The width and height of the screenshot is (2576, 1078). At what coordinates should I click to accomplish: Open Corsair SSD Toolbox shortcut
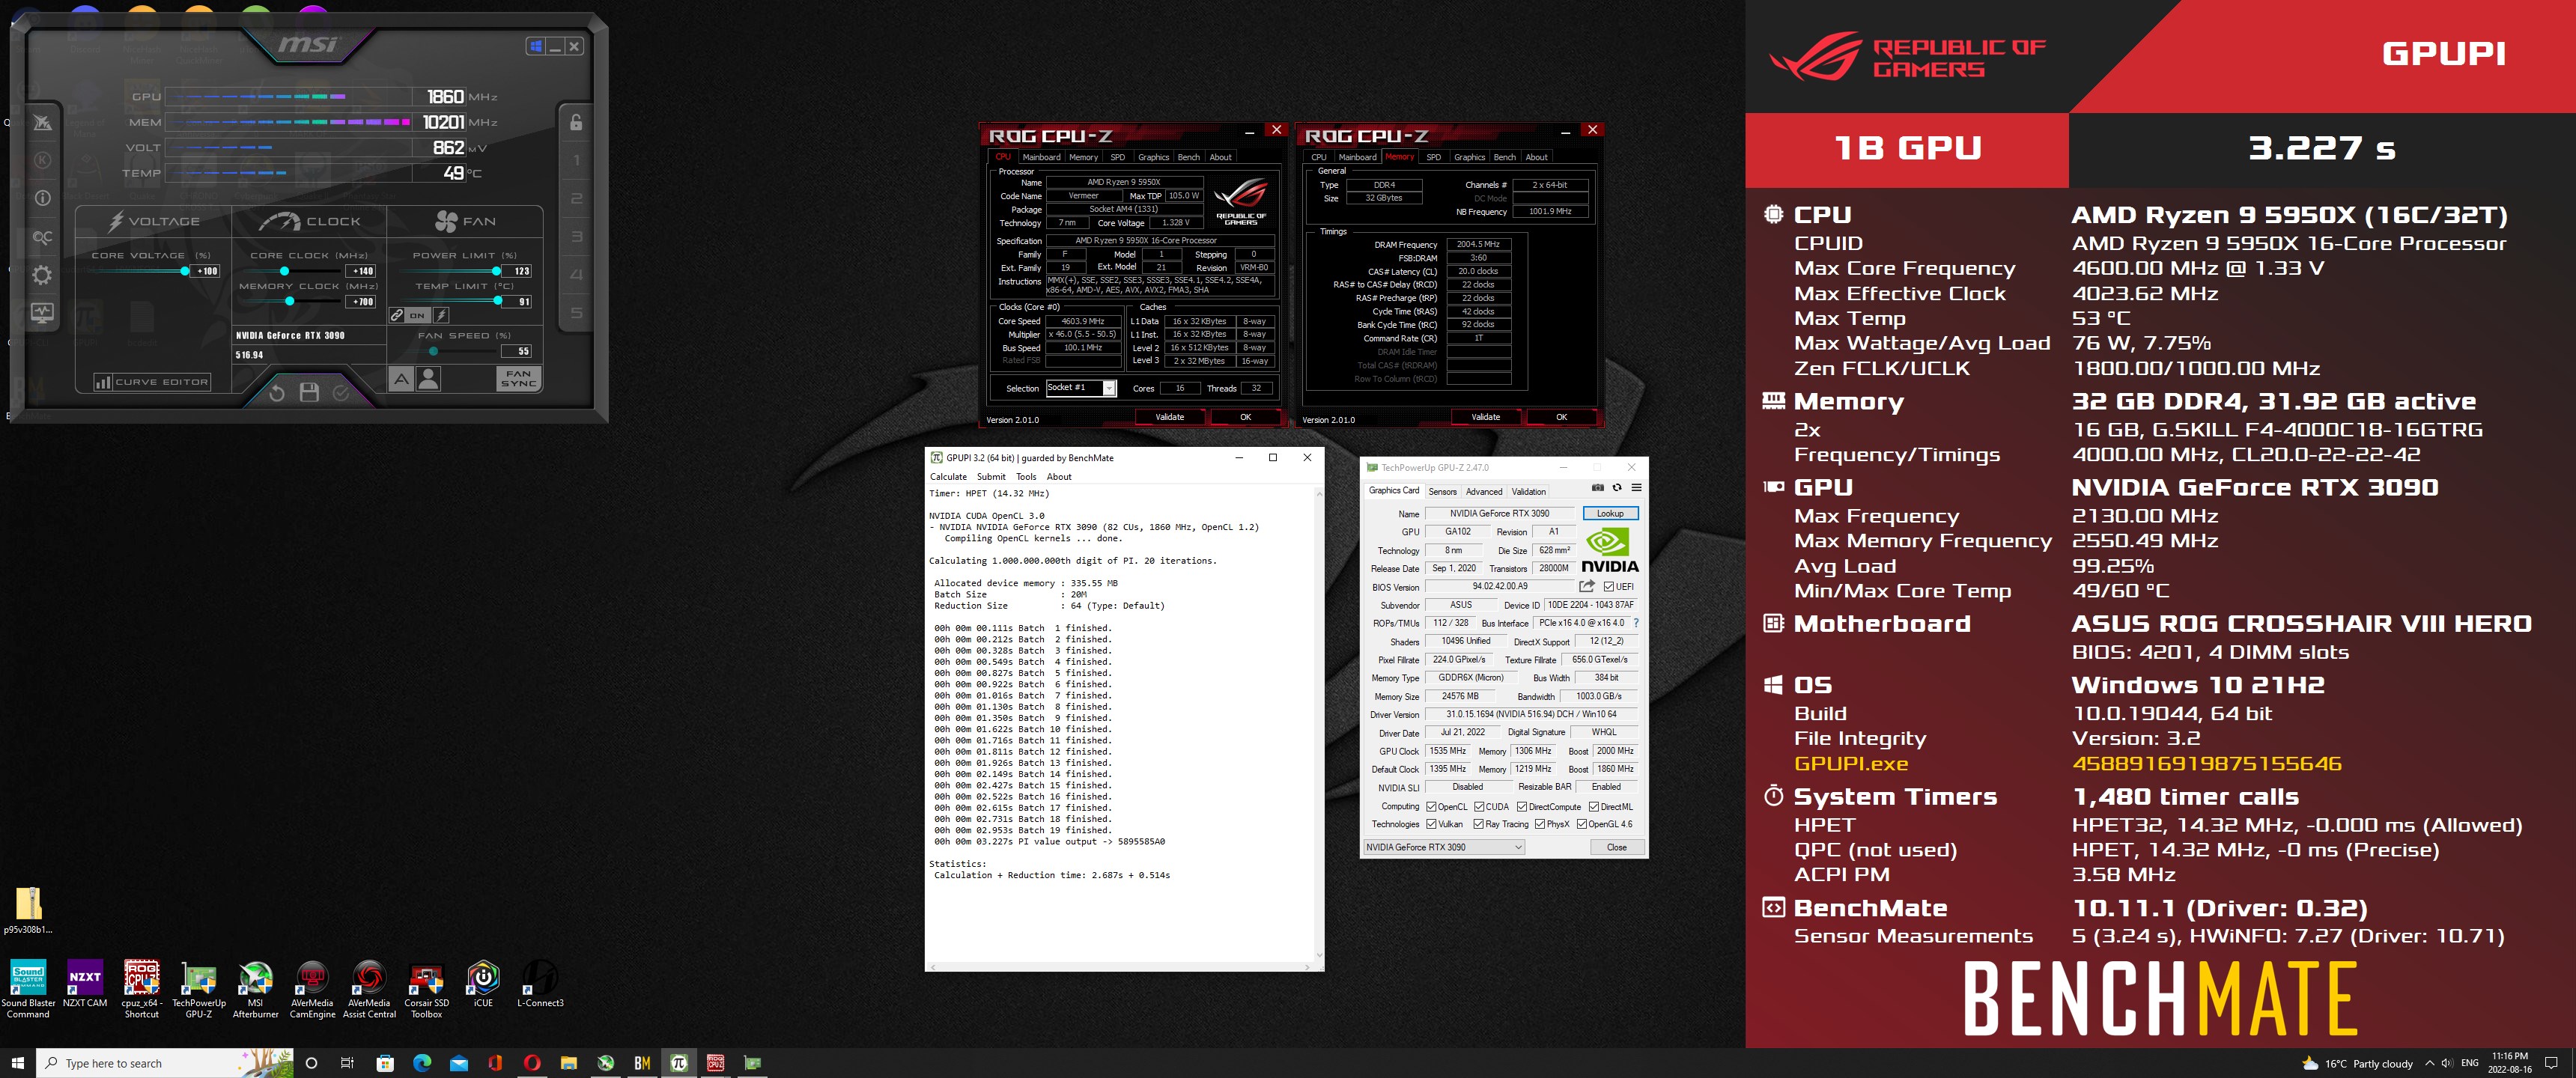(x=426, y=990)
